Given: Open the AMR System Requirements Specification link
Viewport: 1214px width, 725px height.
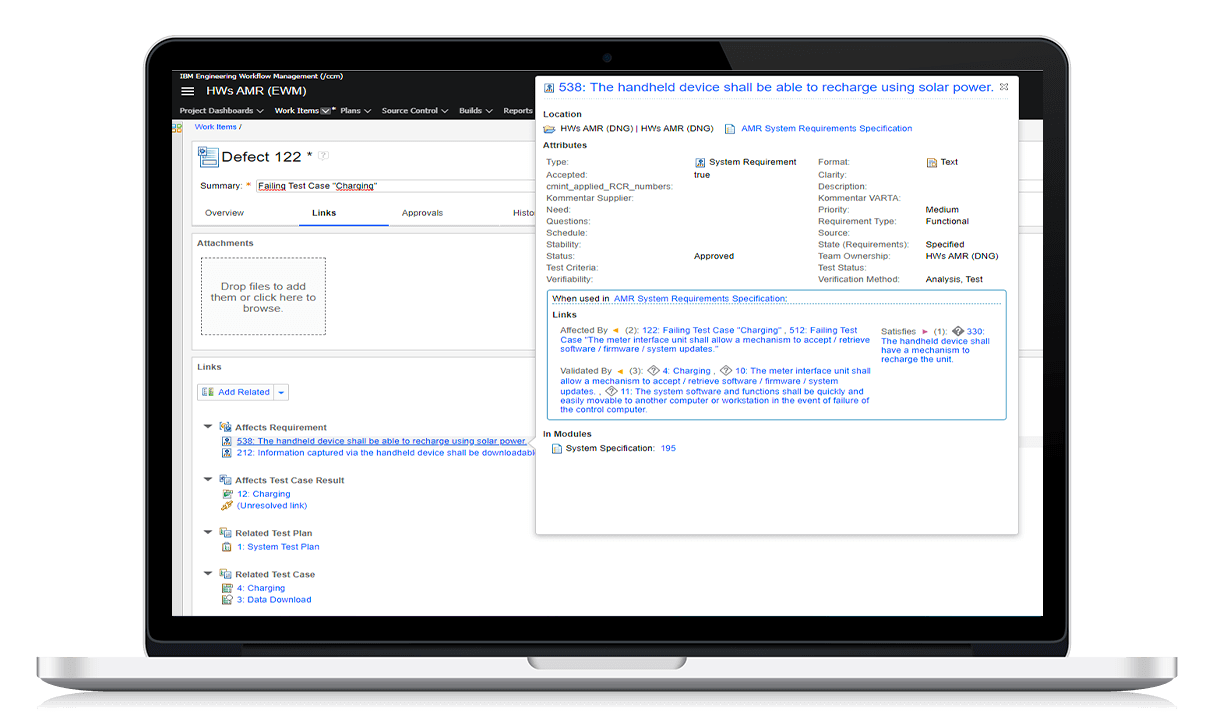Looking at the screenshot, I should pyautogui.click(x=825, y=128).
